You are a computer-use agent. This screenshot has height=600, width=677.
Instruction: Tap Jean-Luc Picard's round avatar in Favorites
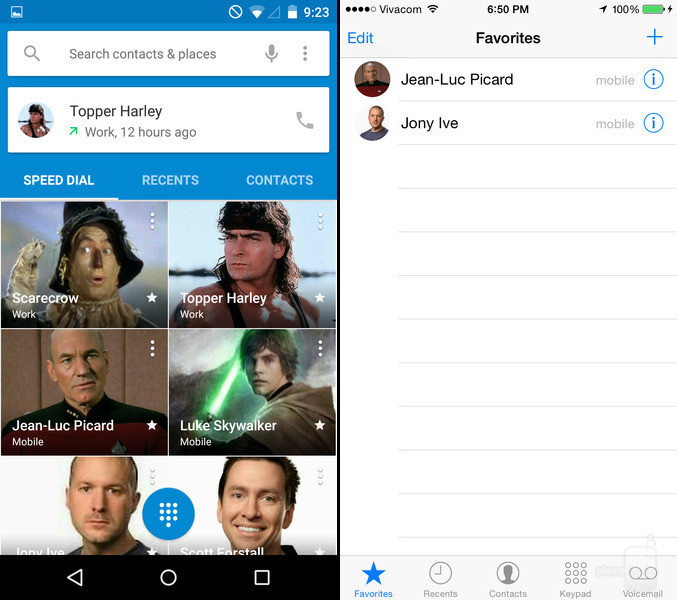click(372, 79)
